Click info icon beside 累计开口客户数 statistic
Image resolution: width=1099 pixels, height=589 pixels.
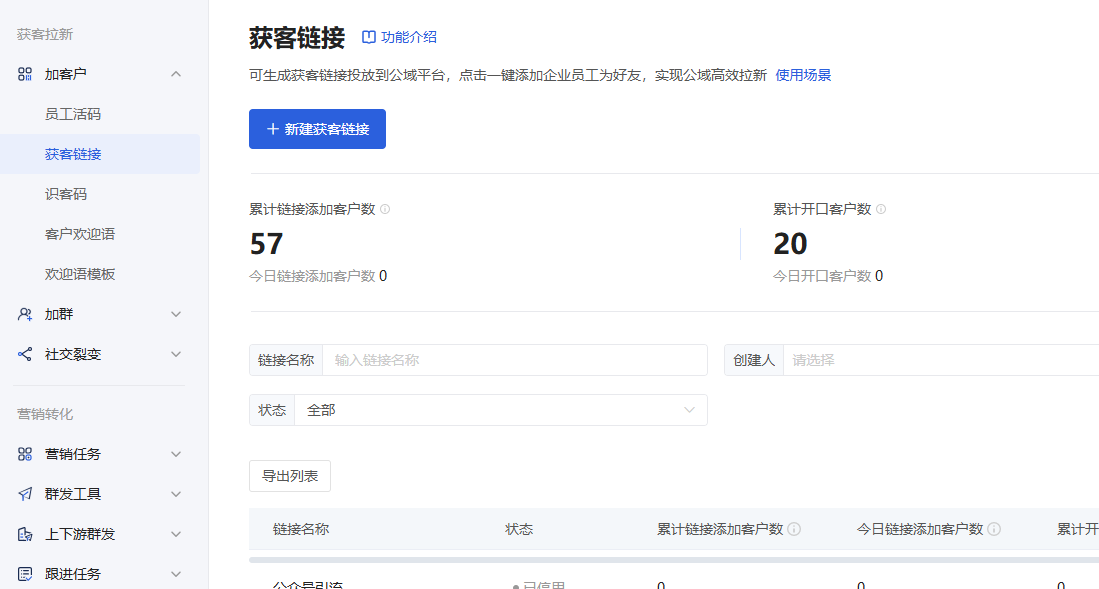click(881, 209)
